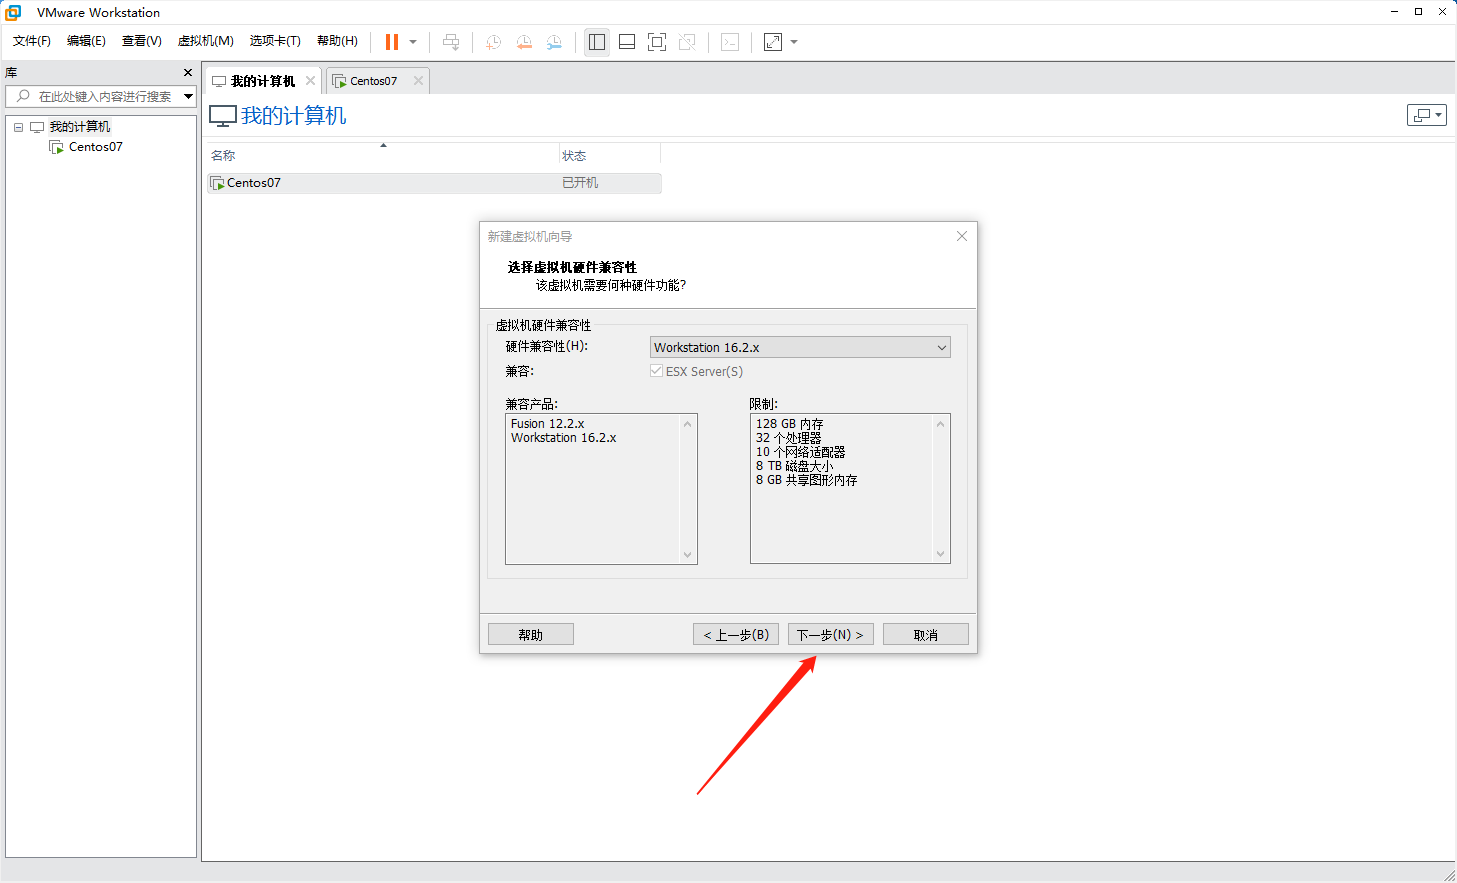Screen dimensions: 1457x883
Task: Close the Centos07 tab
Action: pos(418,81)
